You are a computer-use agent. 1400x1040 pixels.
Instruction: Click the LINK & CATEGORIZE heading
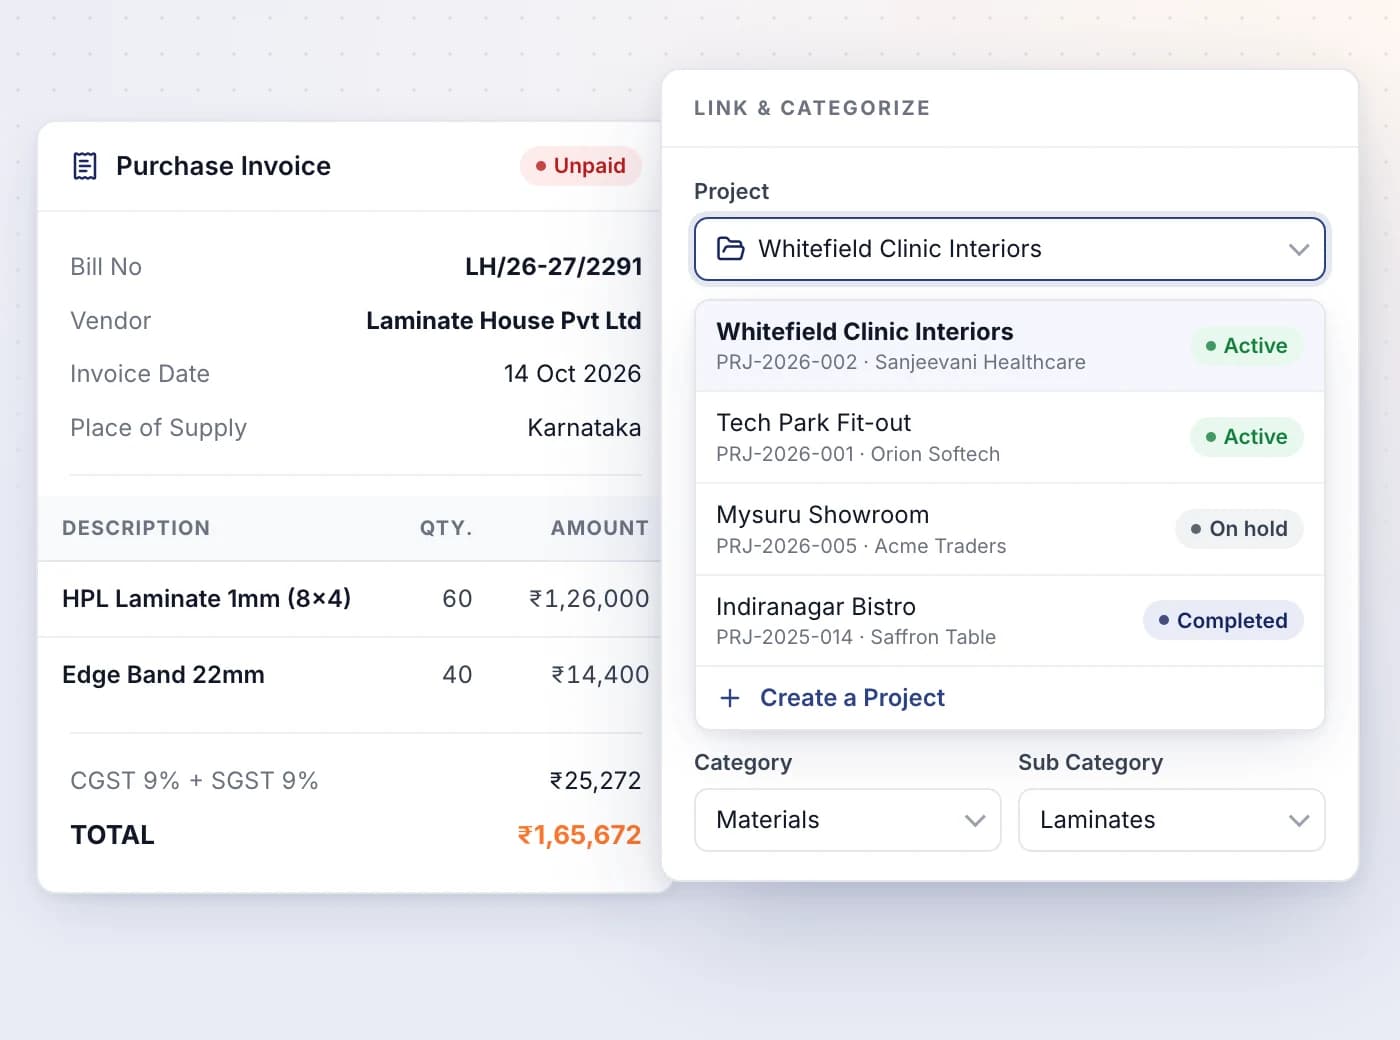[812, 108]
